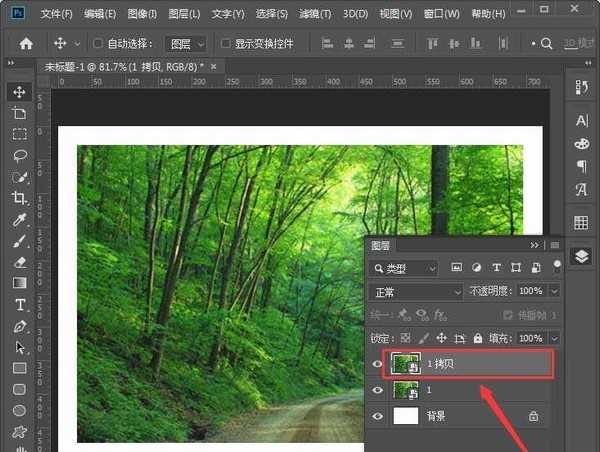The width and height of the screenshot is (600, 452).
Task: Select the layer 1 thumbnail
Action: [406, 390]
